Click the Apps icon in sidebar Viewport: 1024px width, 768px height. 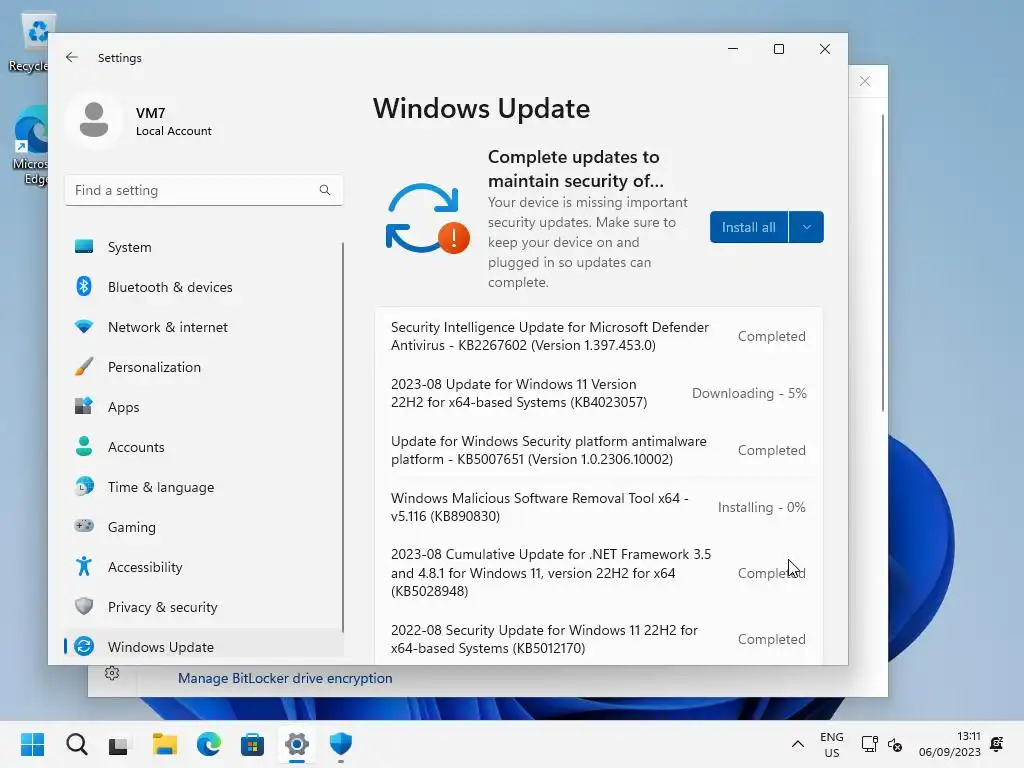point(84,406)
